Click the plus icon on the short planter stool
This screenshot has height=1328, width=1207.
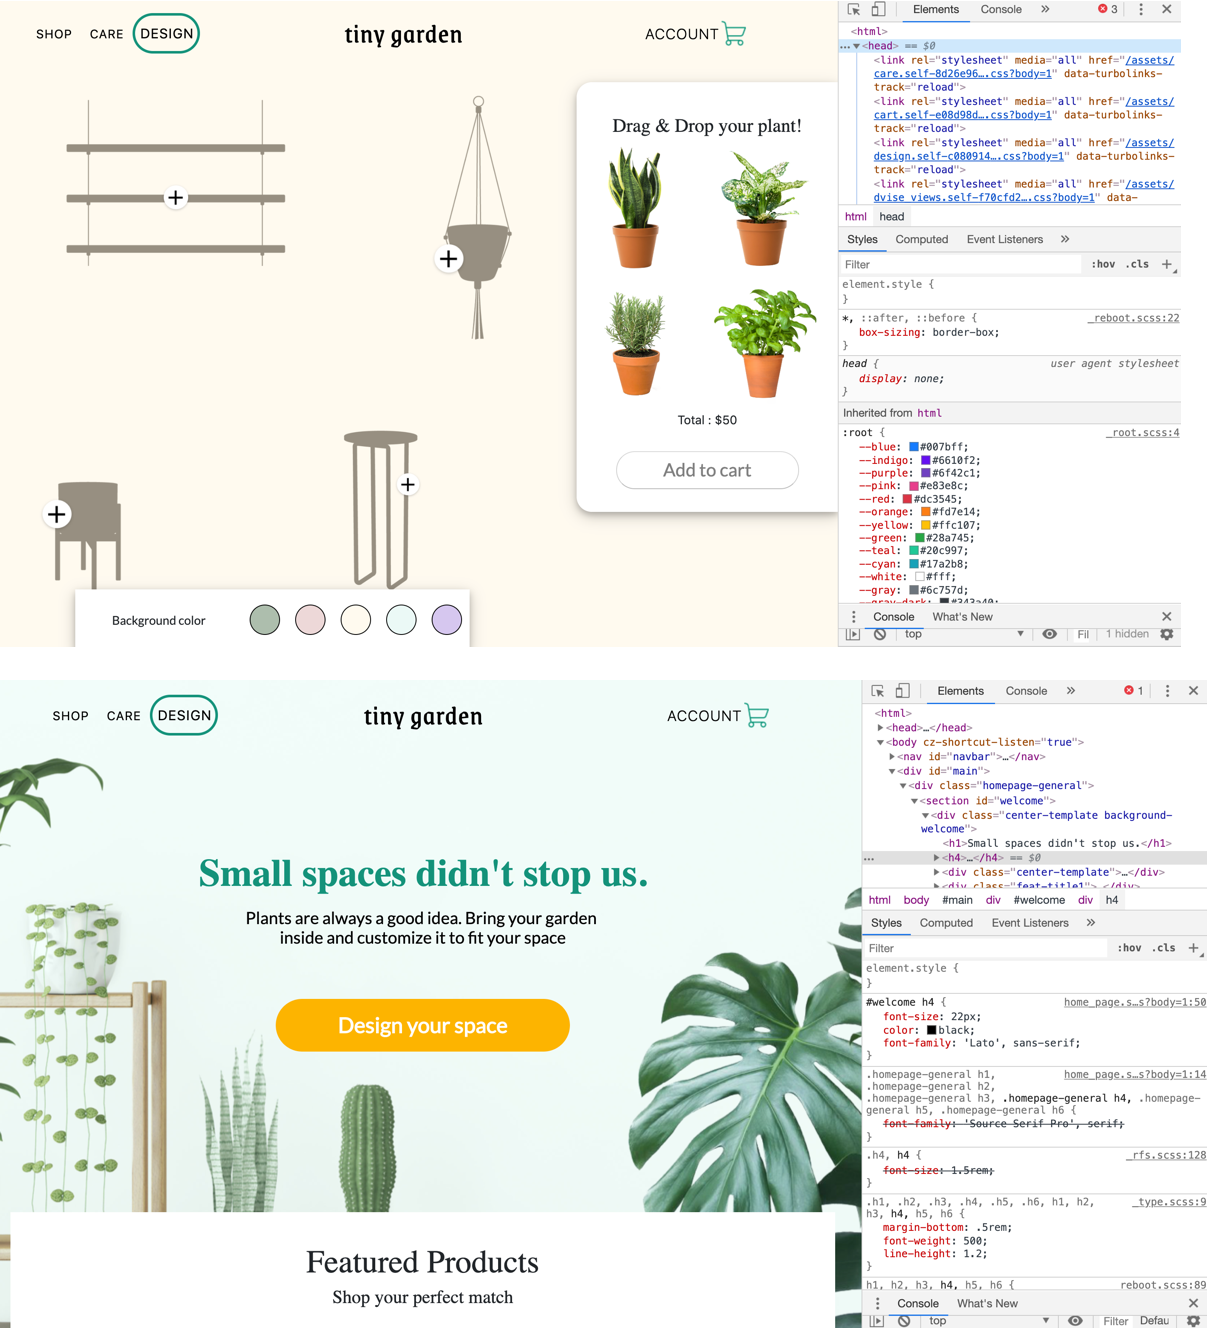coord(57,514)
